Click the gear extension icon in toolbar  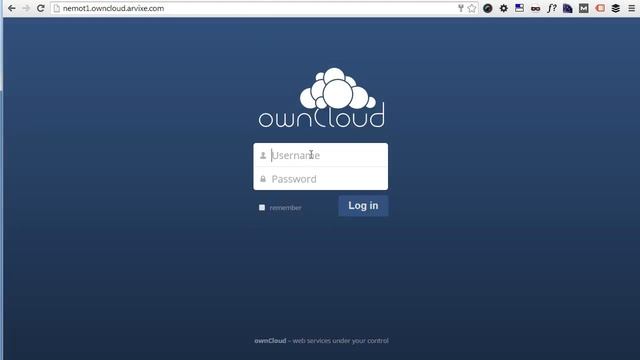[x=504, y=8]
